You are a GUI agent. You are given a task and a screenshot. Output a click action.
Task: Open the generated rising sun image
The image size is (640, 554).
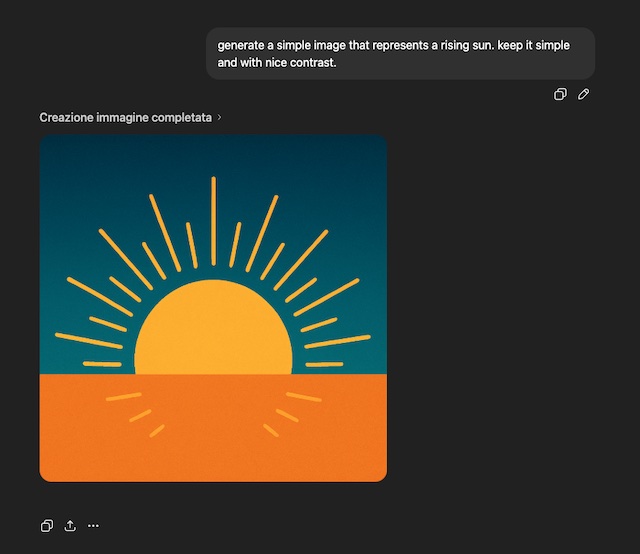[x=213, y=308]
